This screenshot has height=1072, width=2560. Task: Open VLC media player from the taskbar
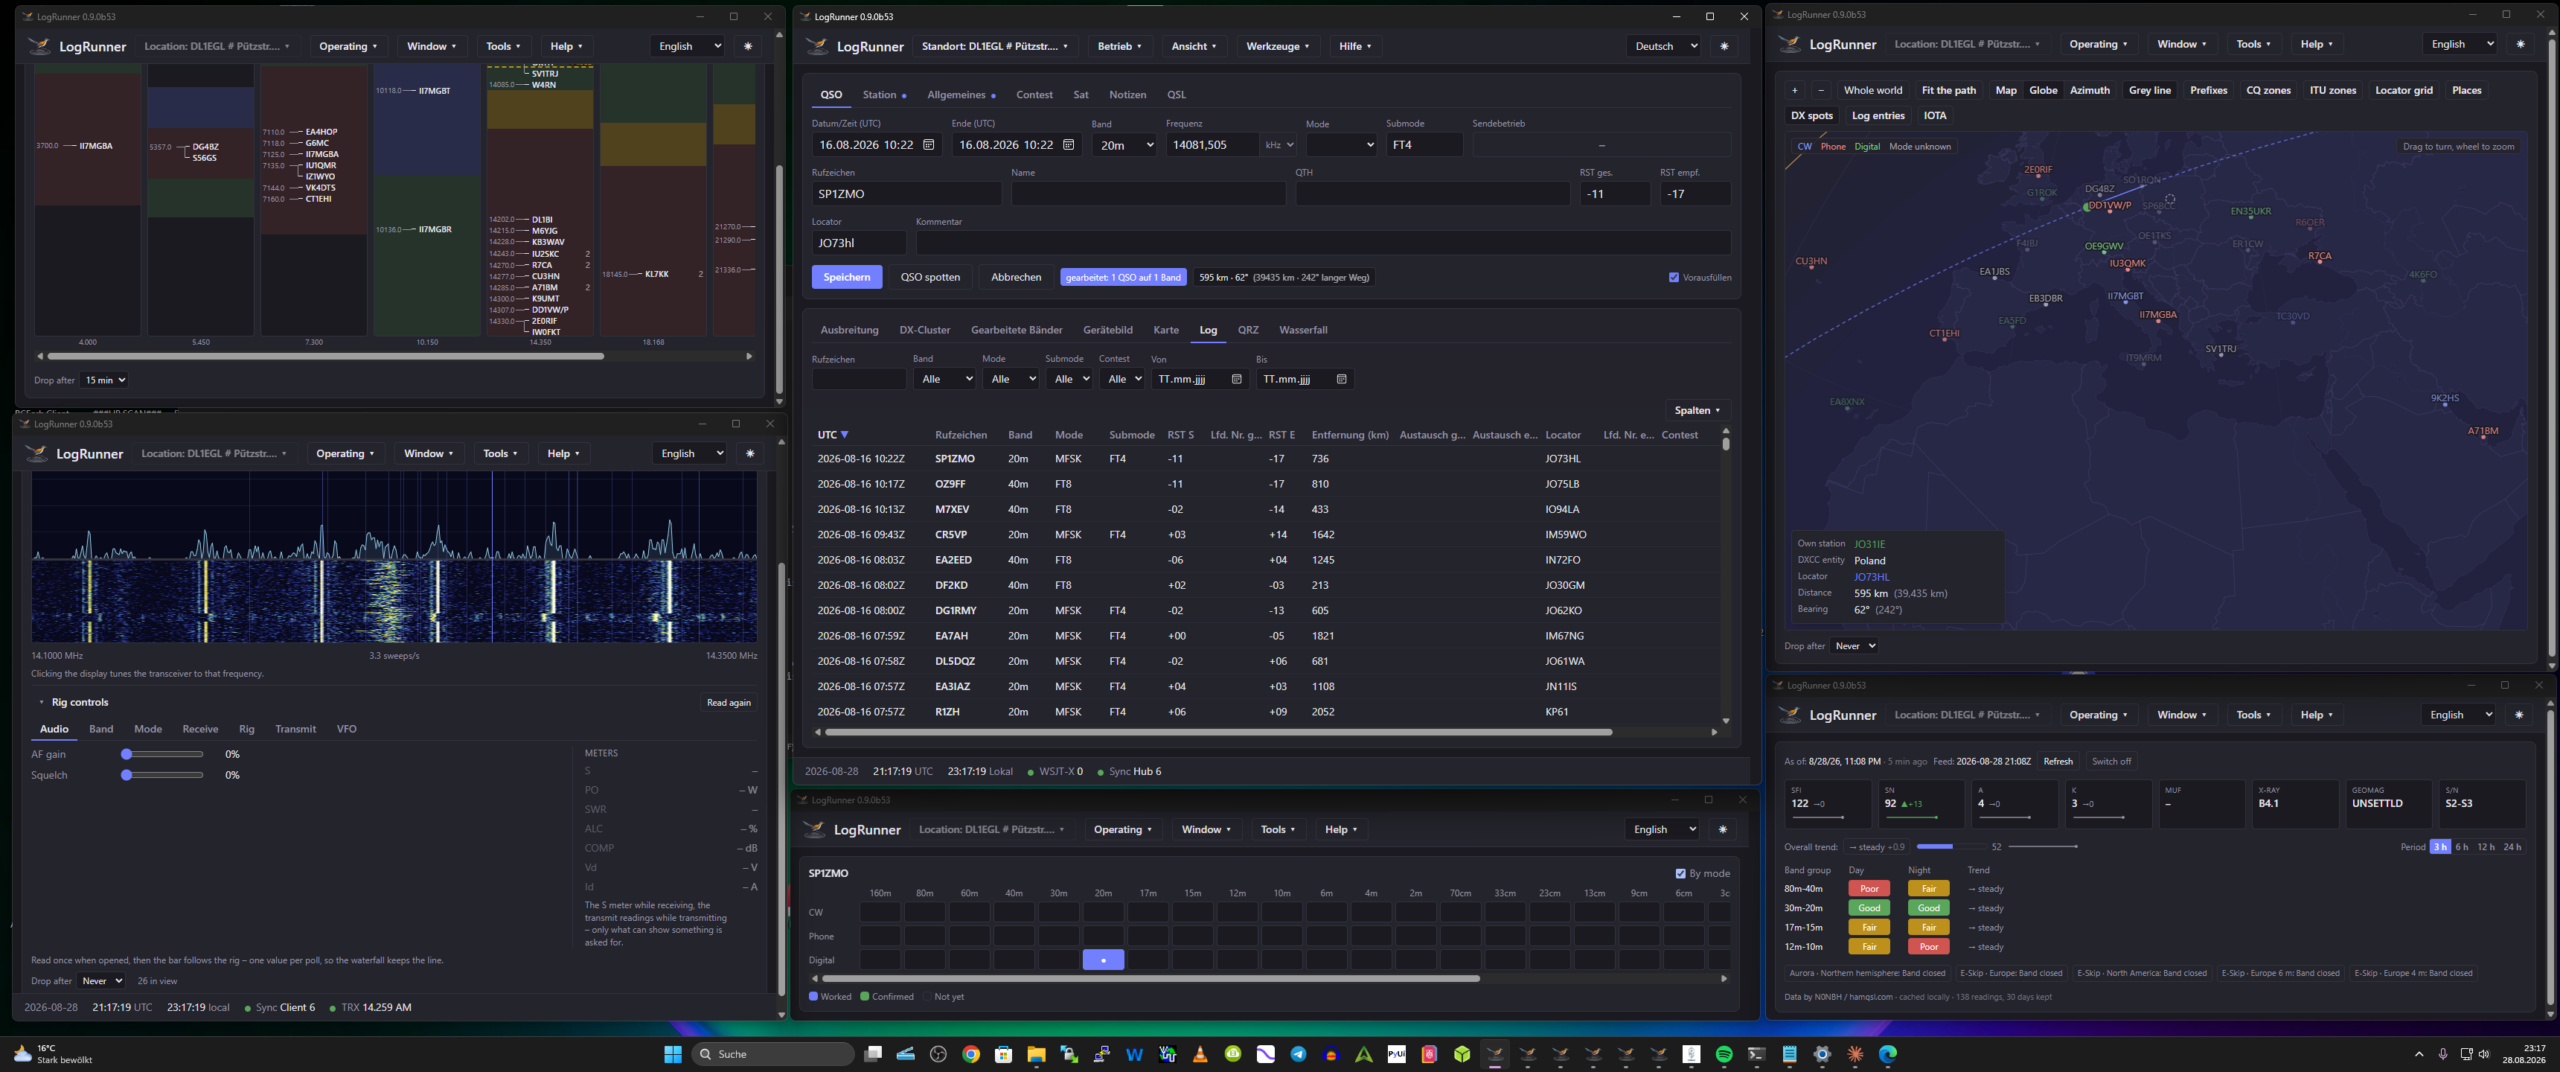[x=1200, y=1054]
